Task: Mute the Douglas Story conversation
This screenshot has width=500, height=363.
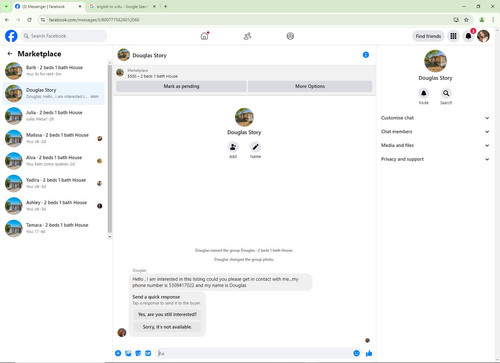Action: pos(423,93)
